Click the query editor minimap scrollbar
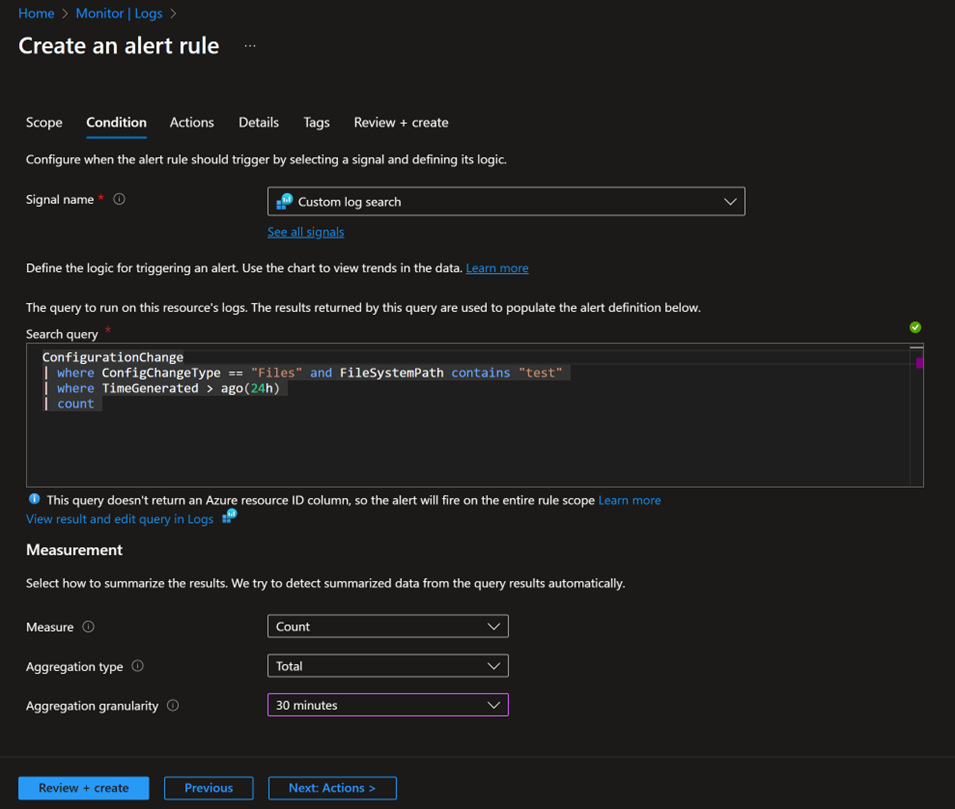 917,415
